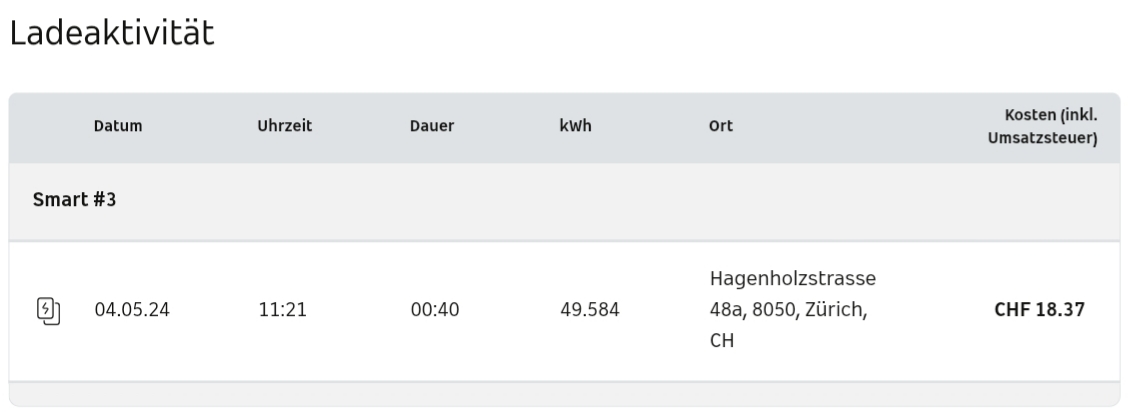Click the CHF 18.37 cost amount
1130x416 pixels.
pos(1039,310)
